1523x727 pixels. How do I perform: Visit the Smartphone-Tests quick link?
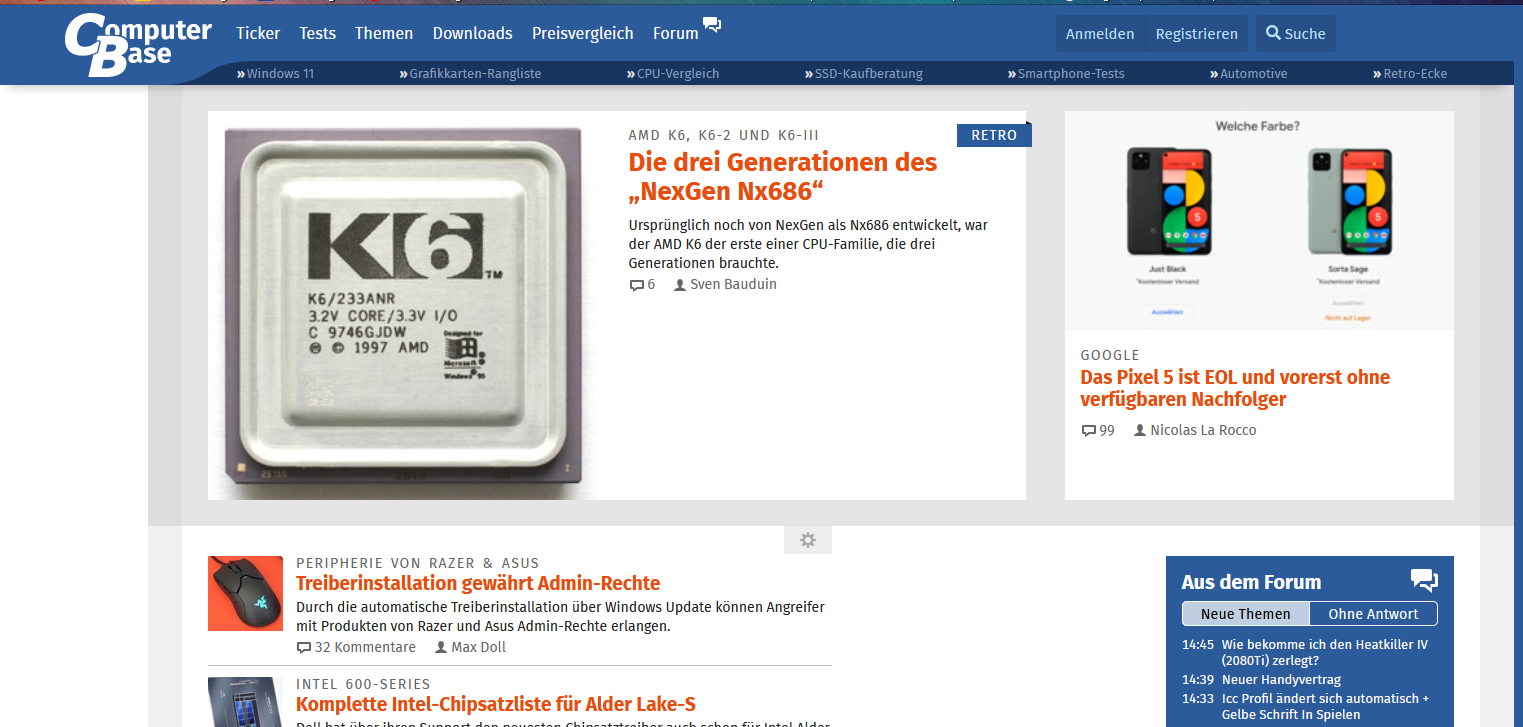1066,73
